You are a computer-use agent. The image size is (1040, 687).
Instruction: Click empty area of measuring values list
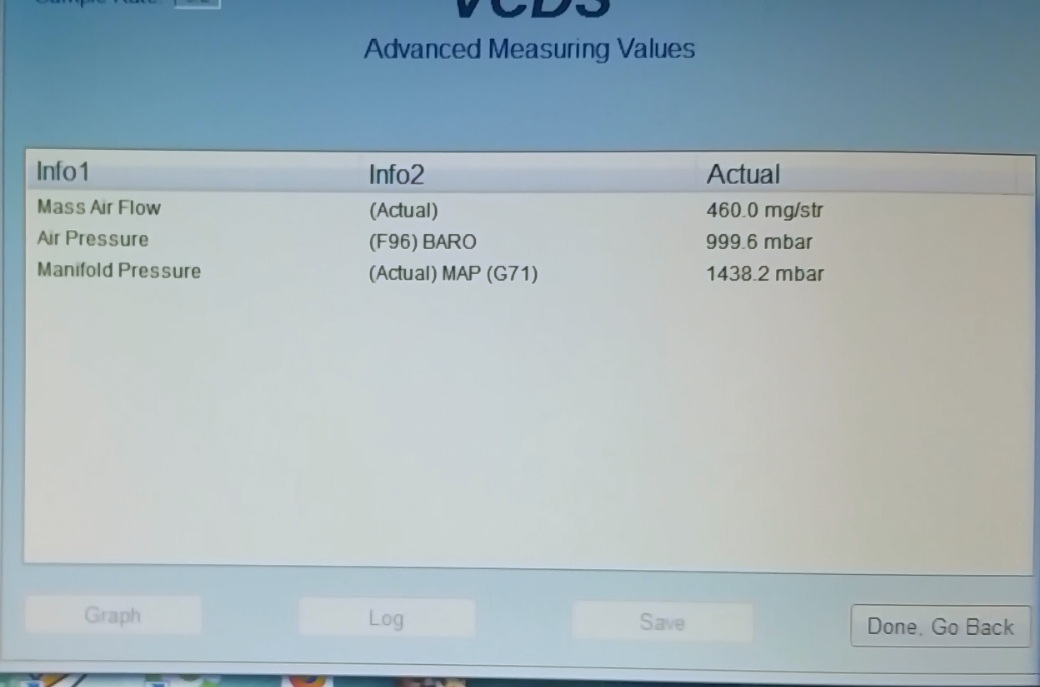click(x=529, y=424)
